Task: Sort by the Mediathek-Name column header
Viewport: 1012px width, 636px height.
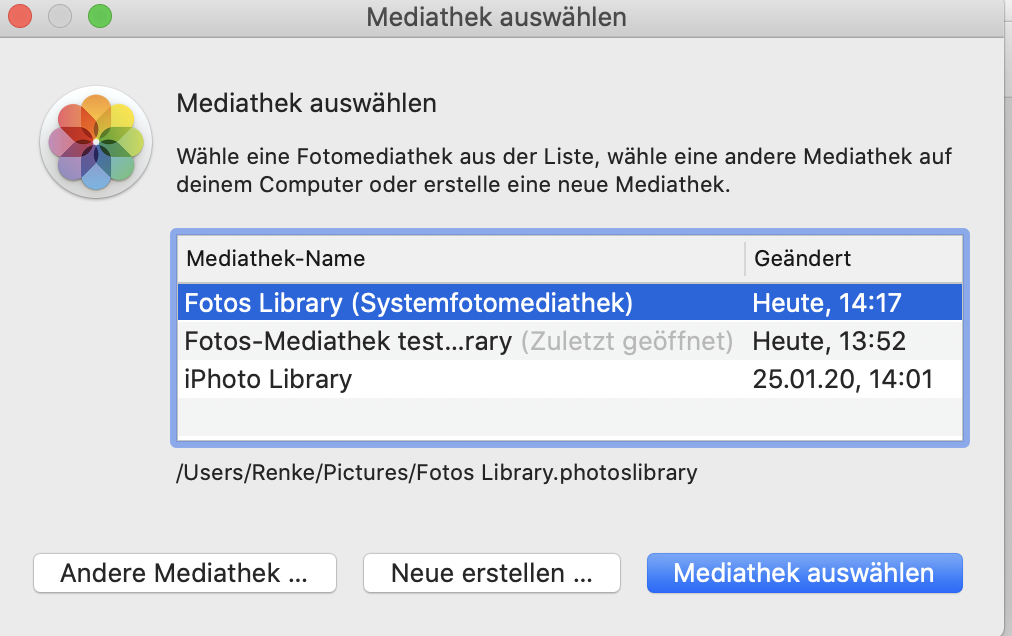Action: pos(276,259)
